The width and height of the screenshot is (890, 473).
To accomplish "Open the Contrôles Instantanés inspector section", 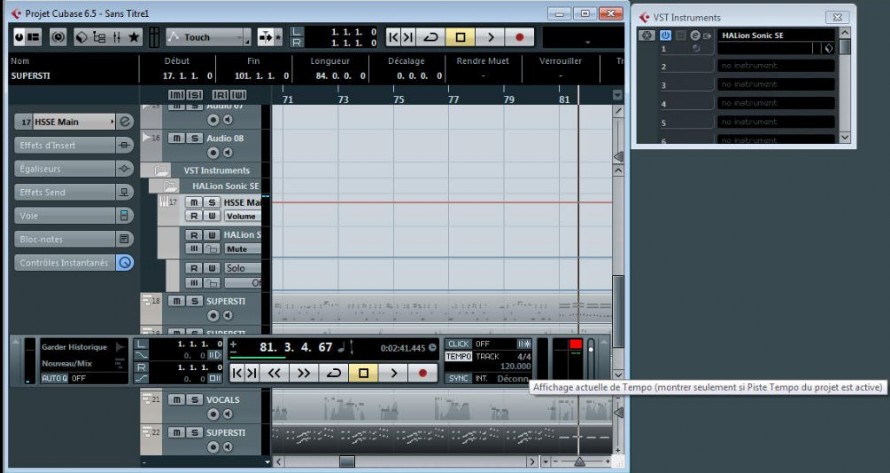I will pyautogui.click(x=65, y=263).
